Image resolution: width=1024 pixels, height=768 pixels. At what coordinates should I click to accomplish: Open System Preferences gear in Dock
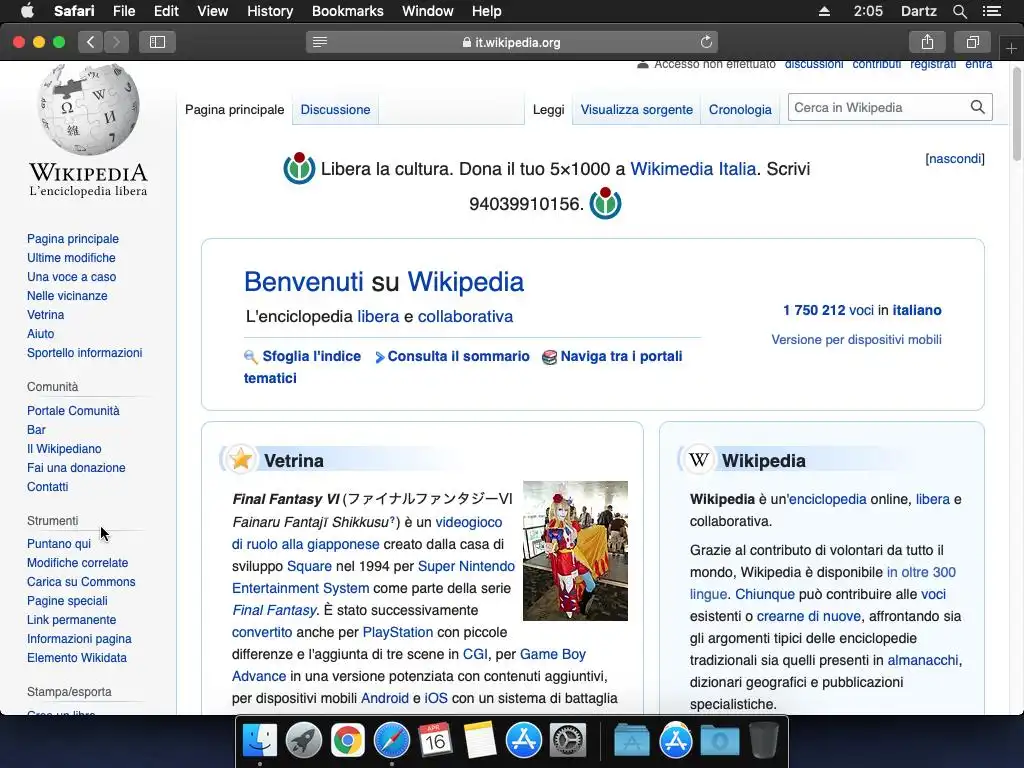pos(568,741)
